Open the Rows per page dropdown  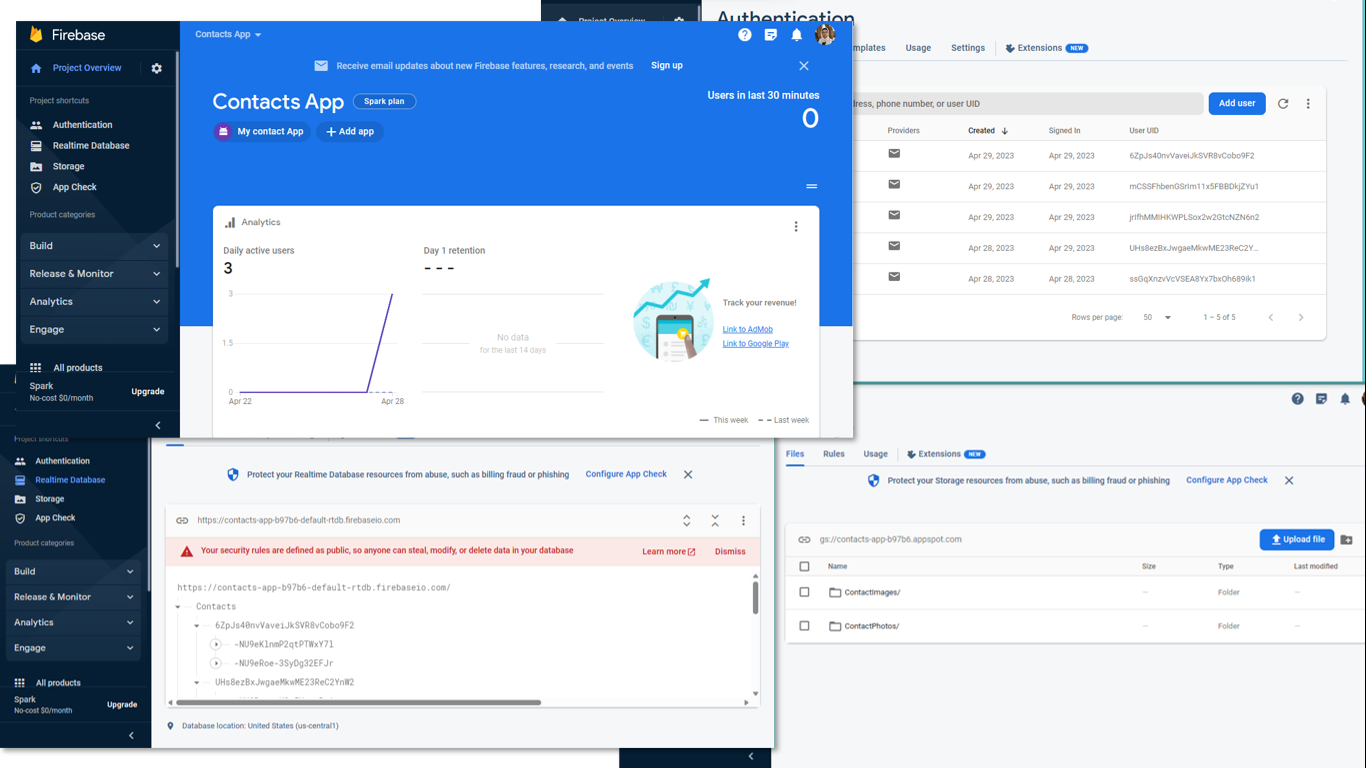[x=1159, y=317]
